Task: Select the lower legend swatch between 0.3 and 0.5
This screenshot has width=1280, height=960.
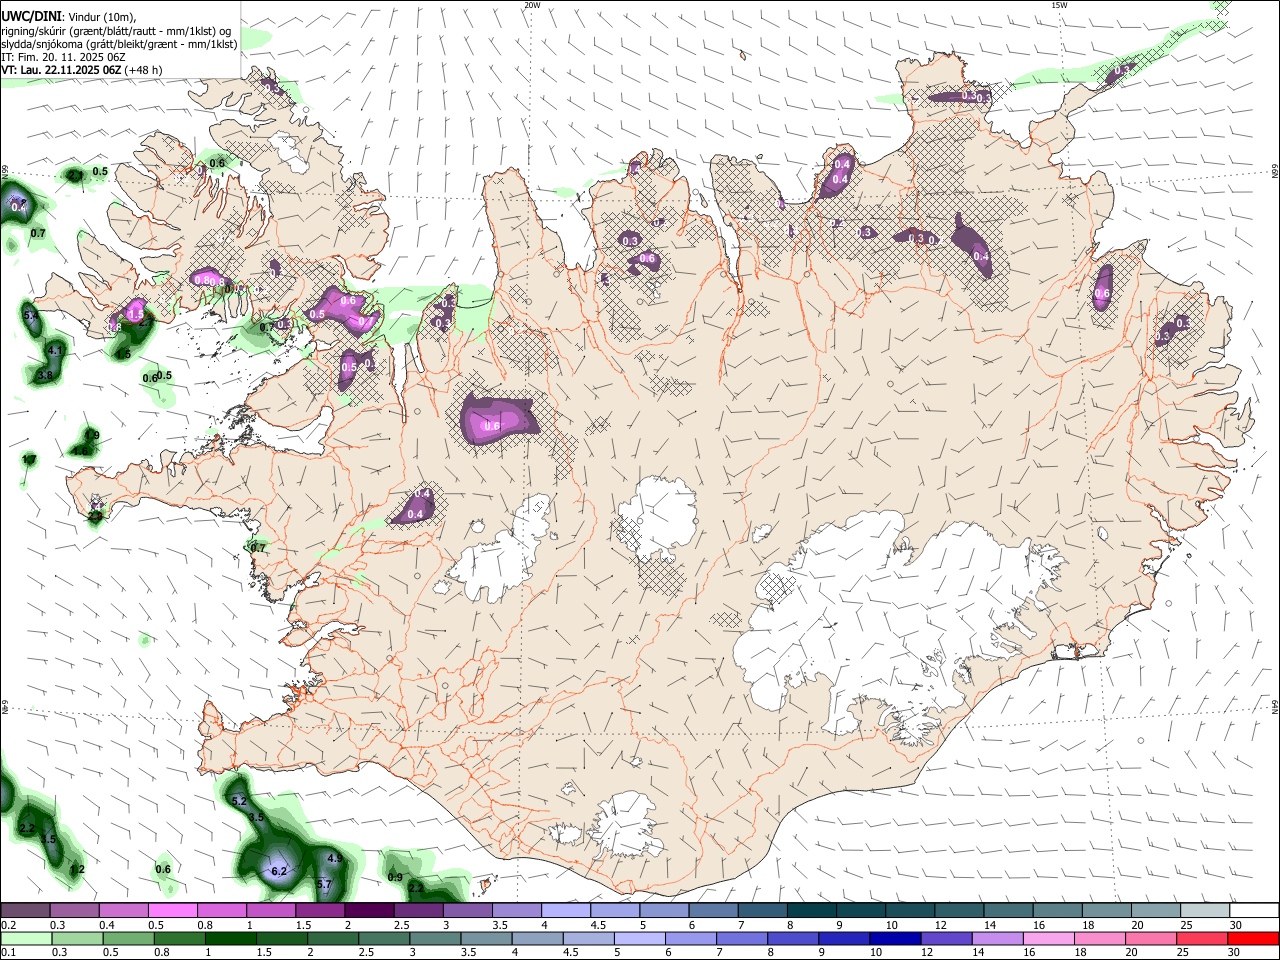Action: (77, 938)
